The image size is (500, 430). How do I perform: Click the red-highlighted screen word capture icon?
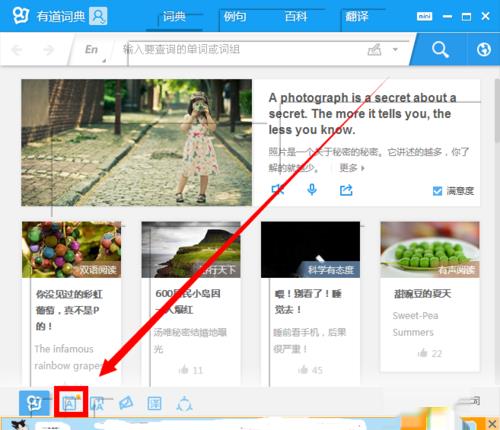coord(71,403)
